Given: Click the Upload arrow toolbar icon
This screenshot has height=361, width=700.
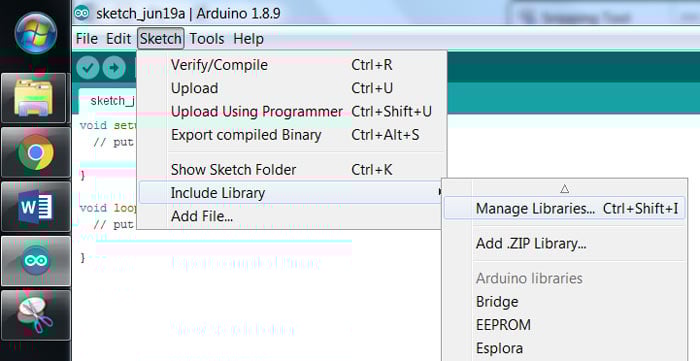Looking at the screenshot, I should point(114,68).
